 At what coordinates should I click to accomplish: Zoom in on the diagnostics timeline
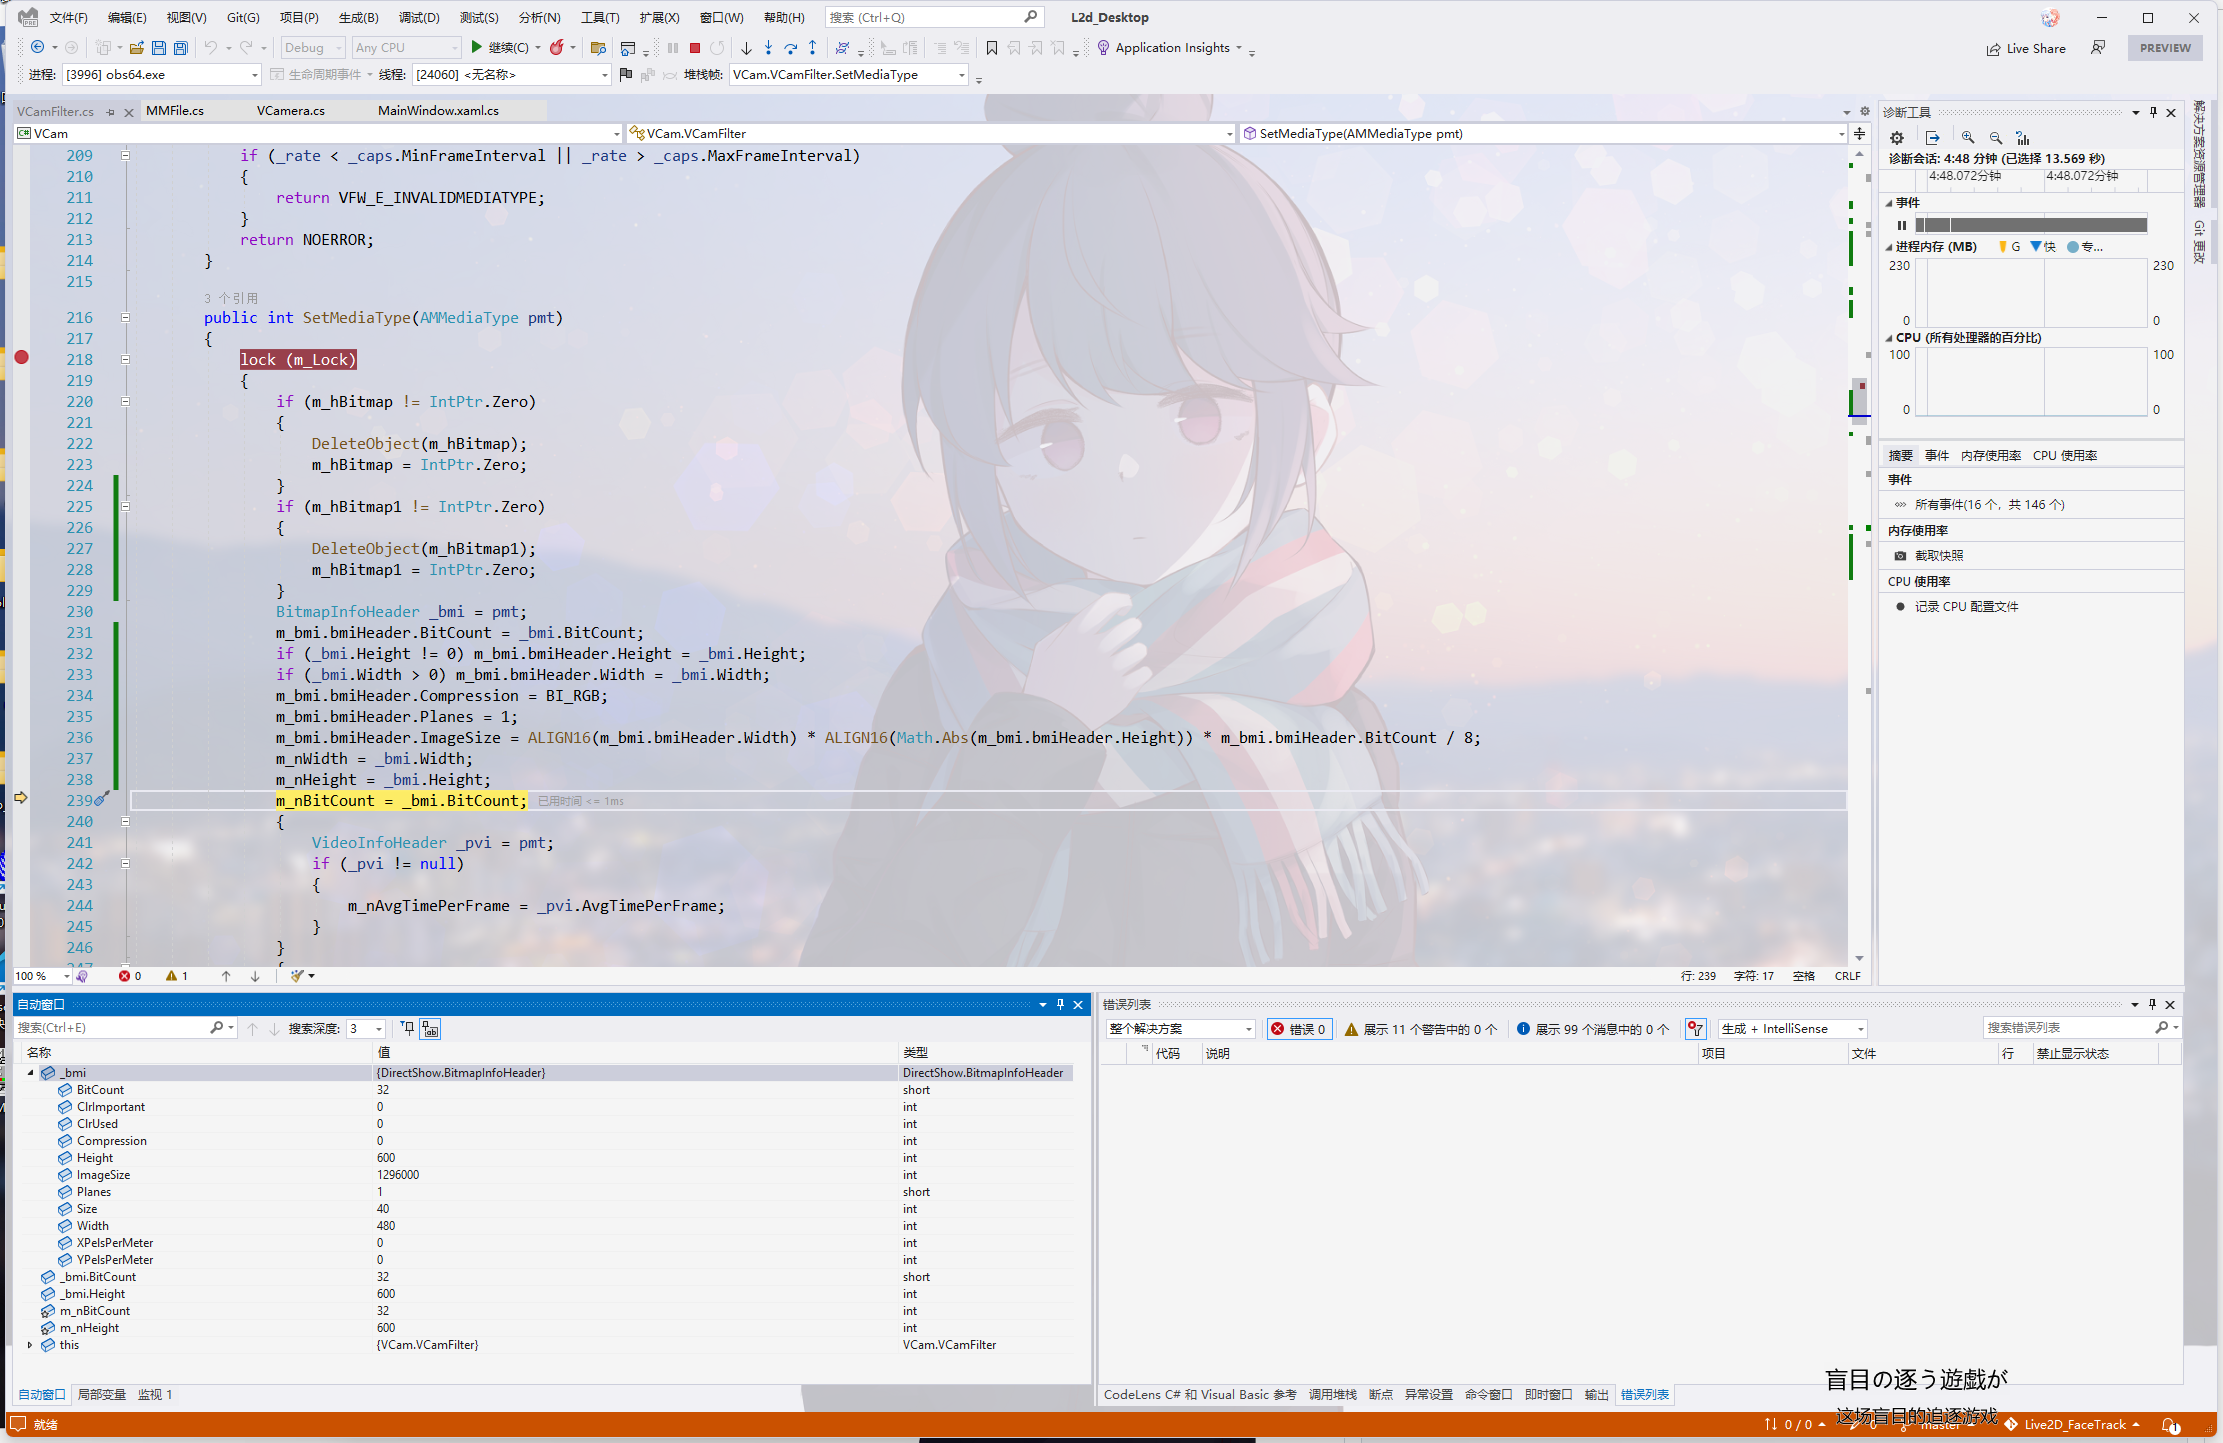1968,138
